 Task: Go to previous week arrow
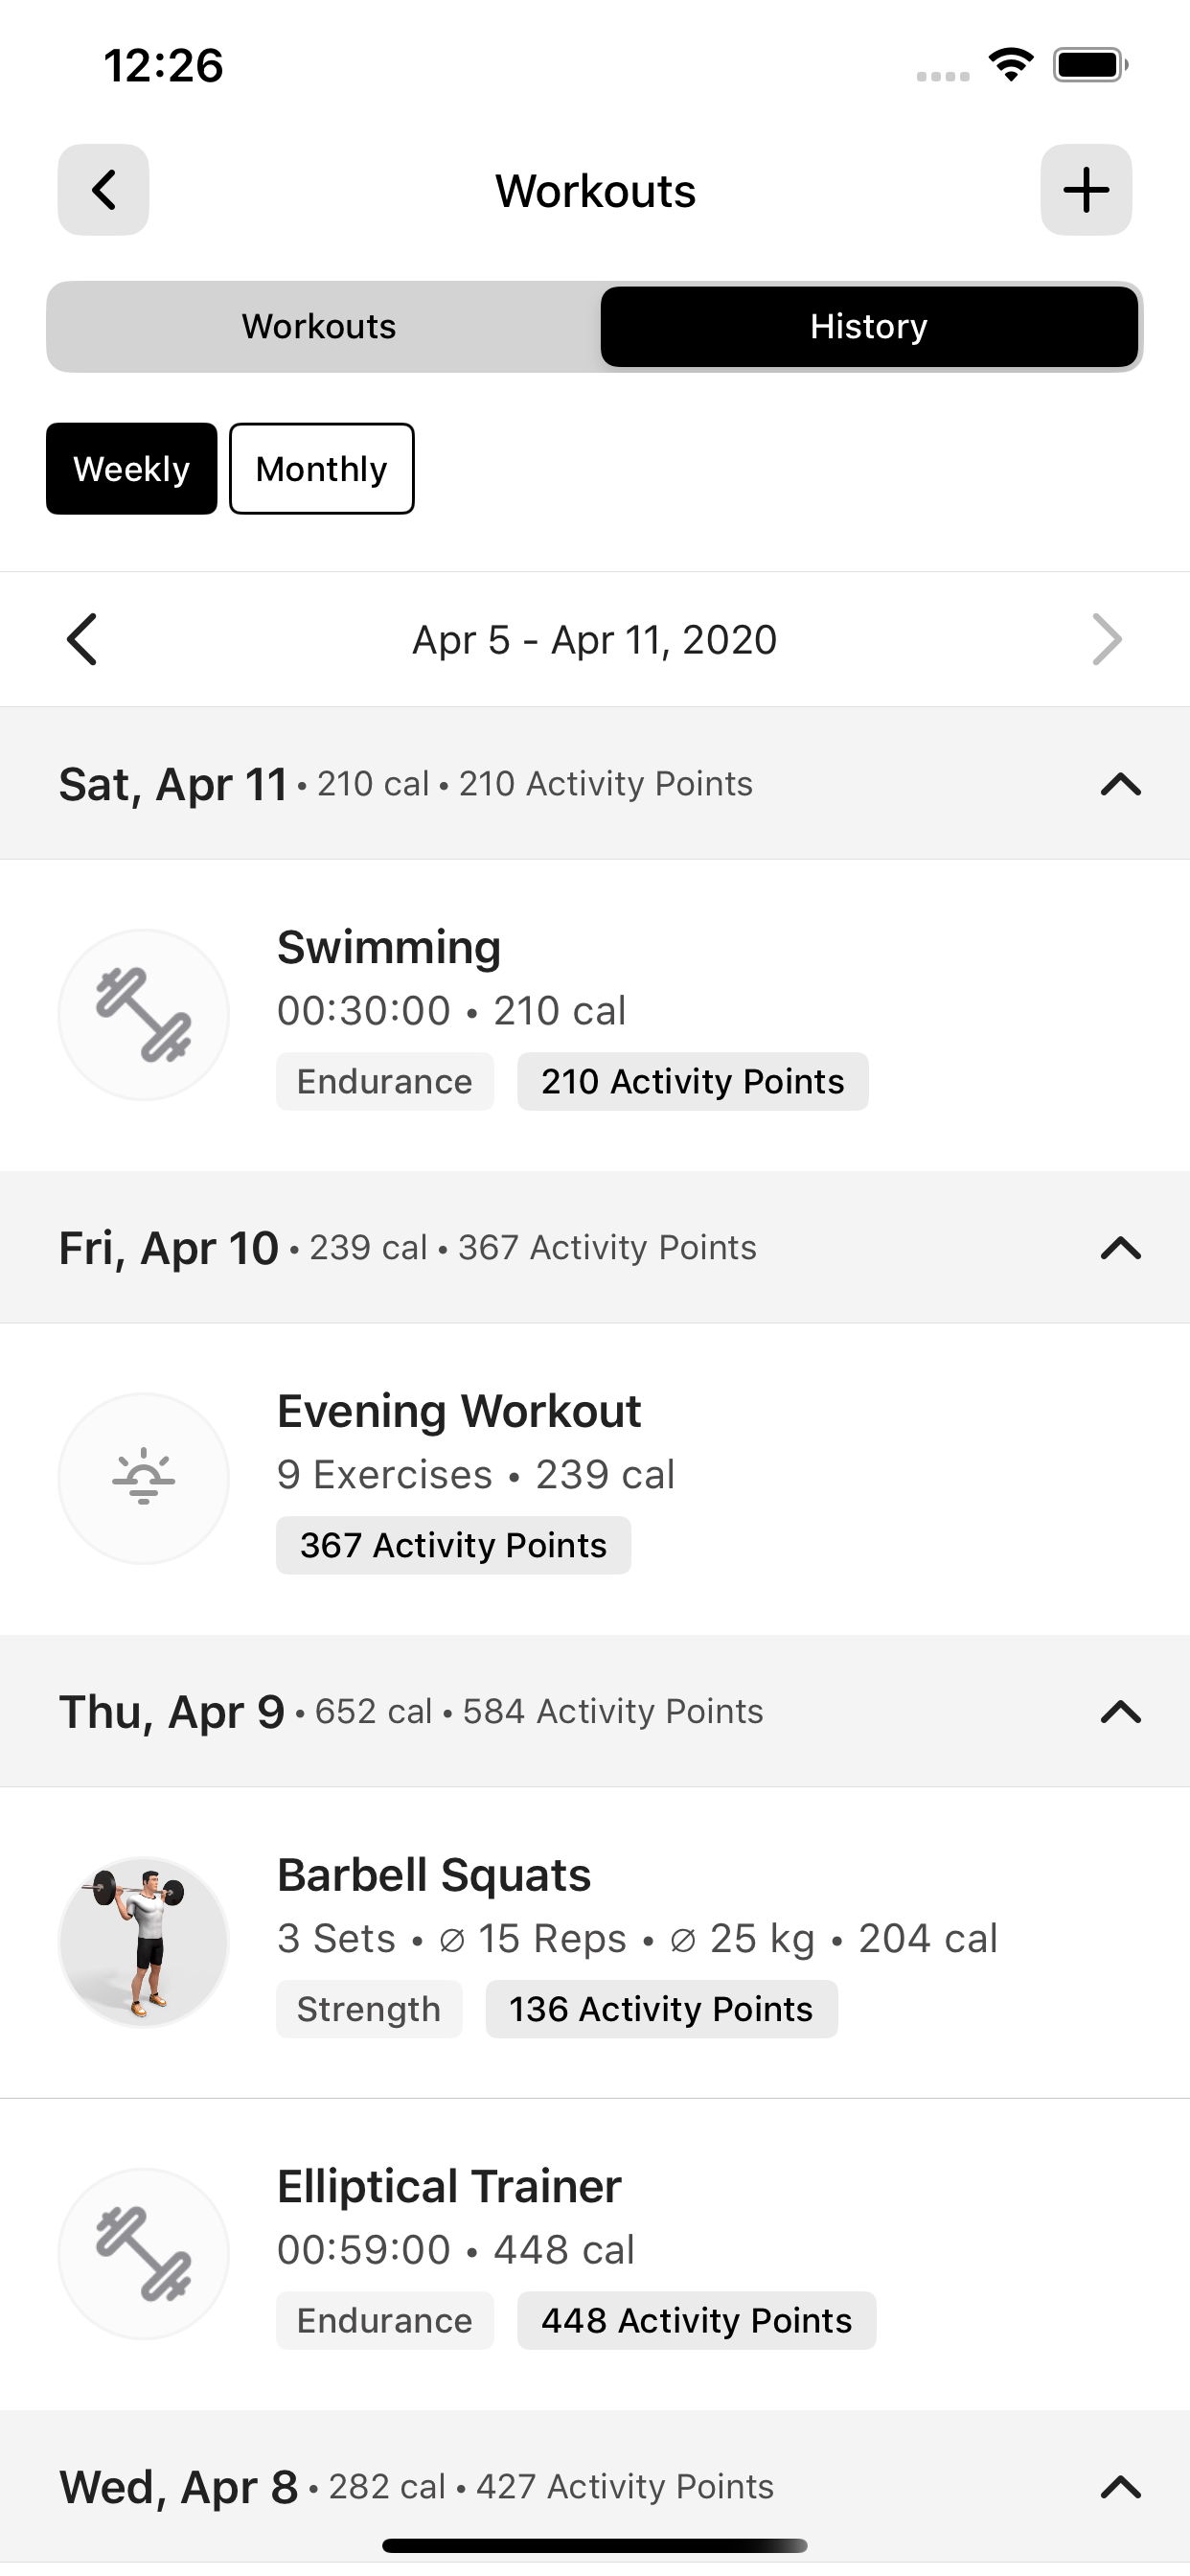(x=82, y=639)
